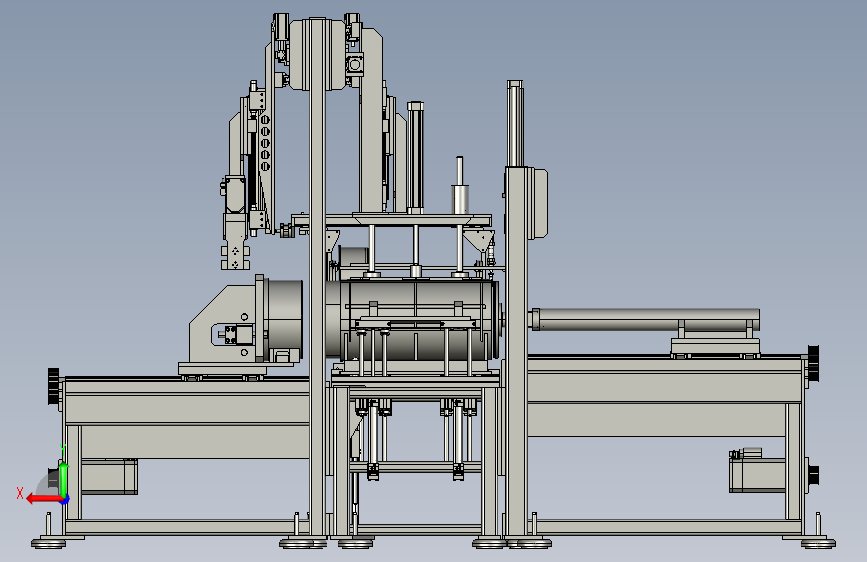The image size is (867, 562).
Task: Click the red X label next to the triad
Action: pyautogui.click(x=20, y=493)
